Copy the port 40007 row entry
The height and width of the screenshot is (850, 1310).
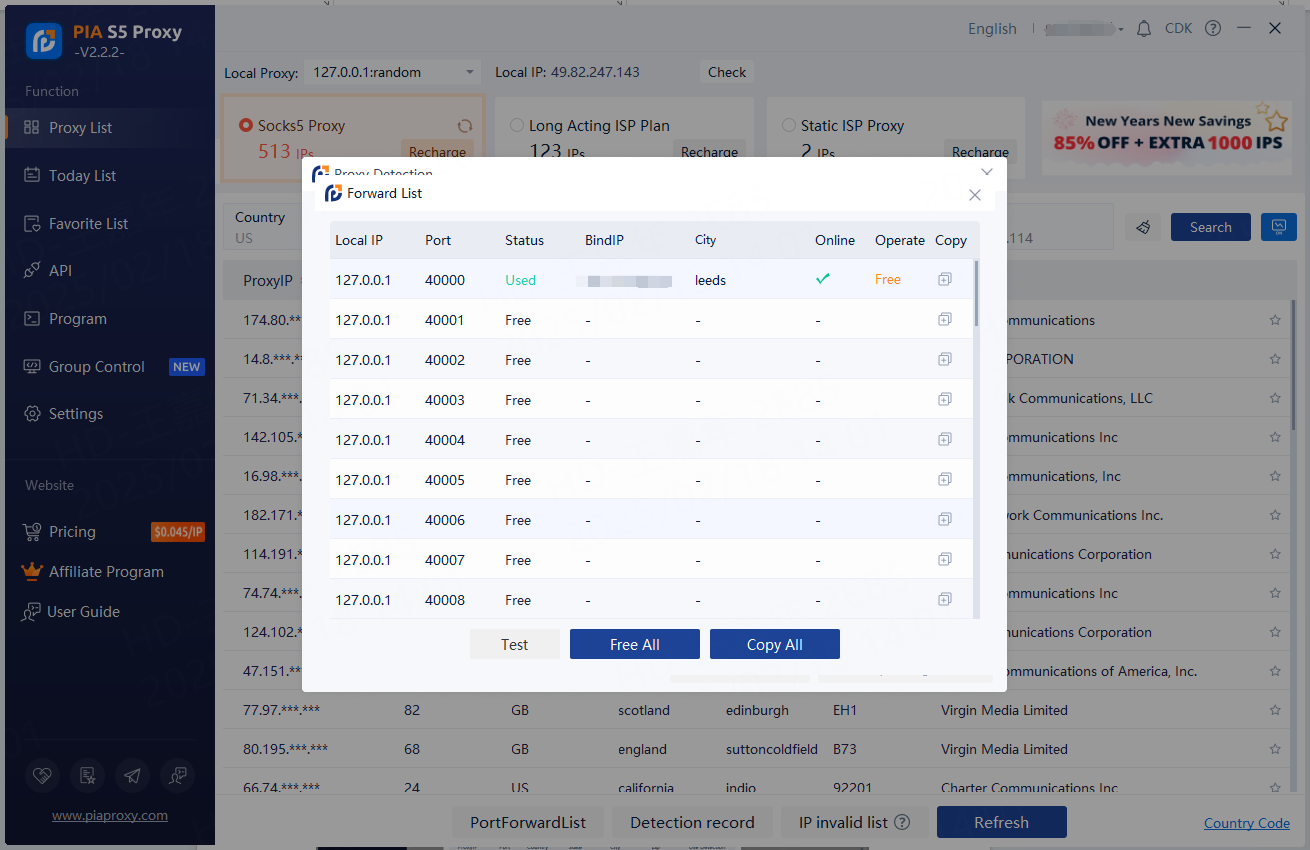[x=945, y=560]
